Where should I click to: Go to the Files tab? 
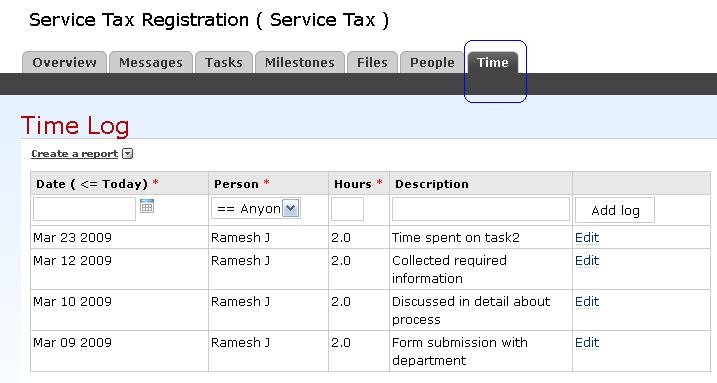click(372, 62)
